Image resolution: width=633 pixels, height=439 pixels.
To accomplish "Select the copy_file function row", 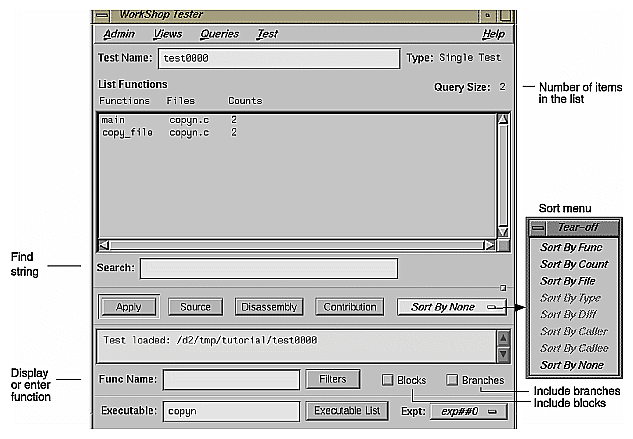I will [297, 132].
